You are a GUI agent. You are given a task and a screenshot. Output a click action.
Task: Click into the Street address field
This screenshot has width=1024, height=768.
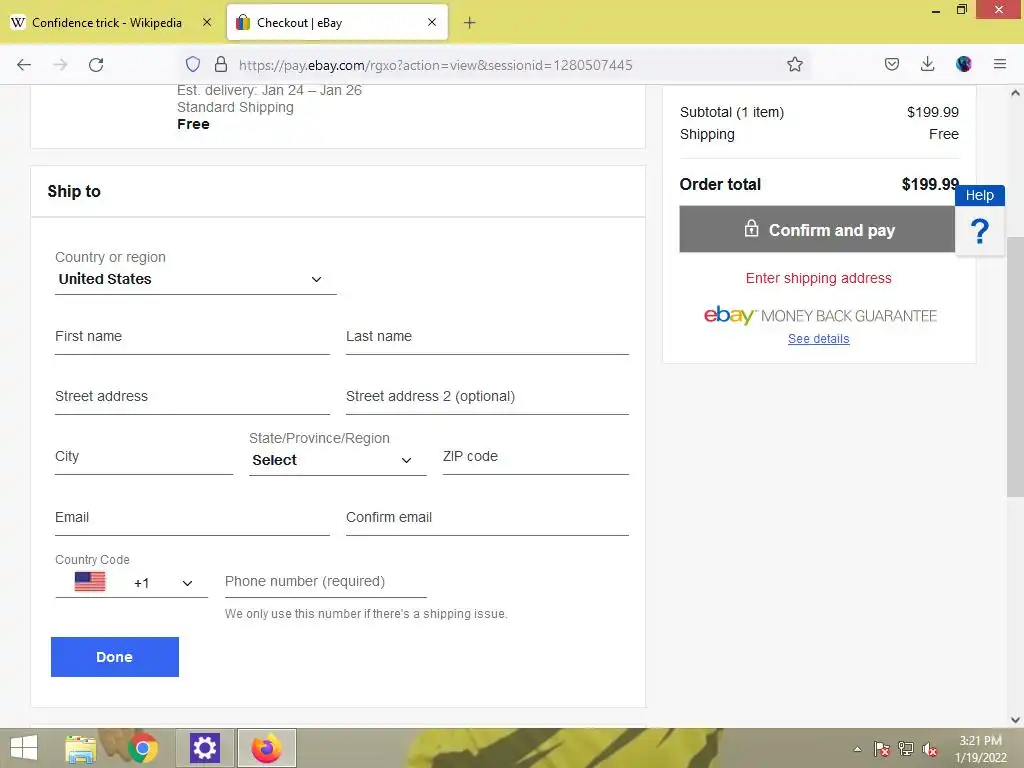(x=192, y=398)
